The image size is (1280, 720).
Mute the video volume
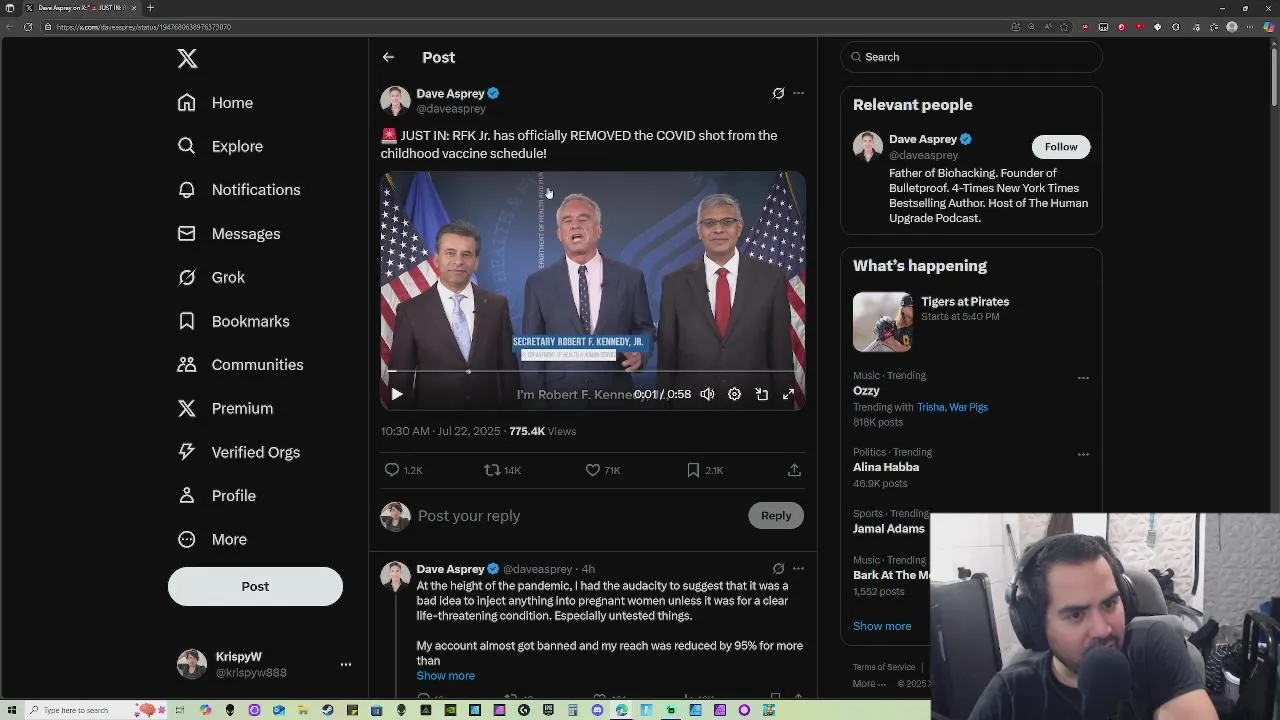point(707,394)
